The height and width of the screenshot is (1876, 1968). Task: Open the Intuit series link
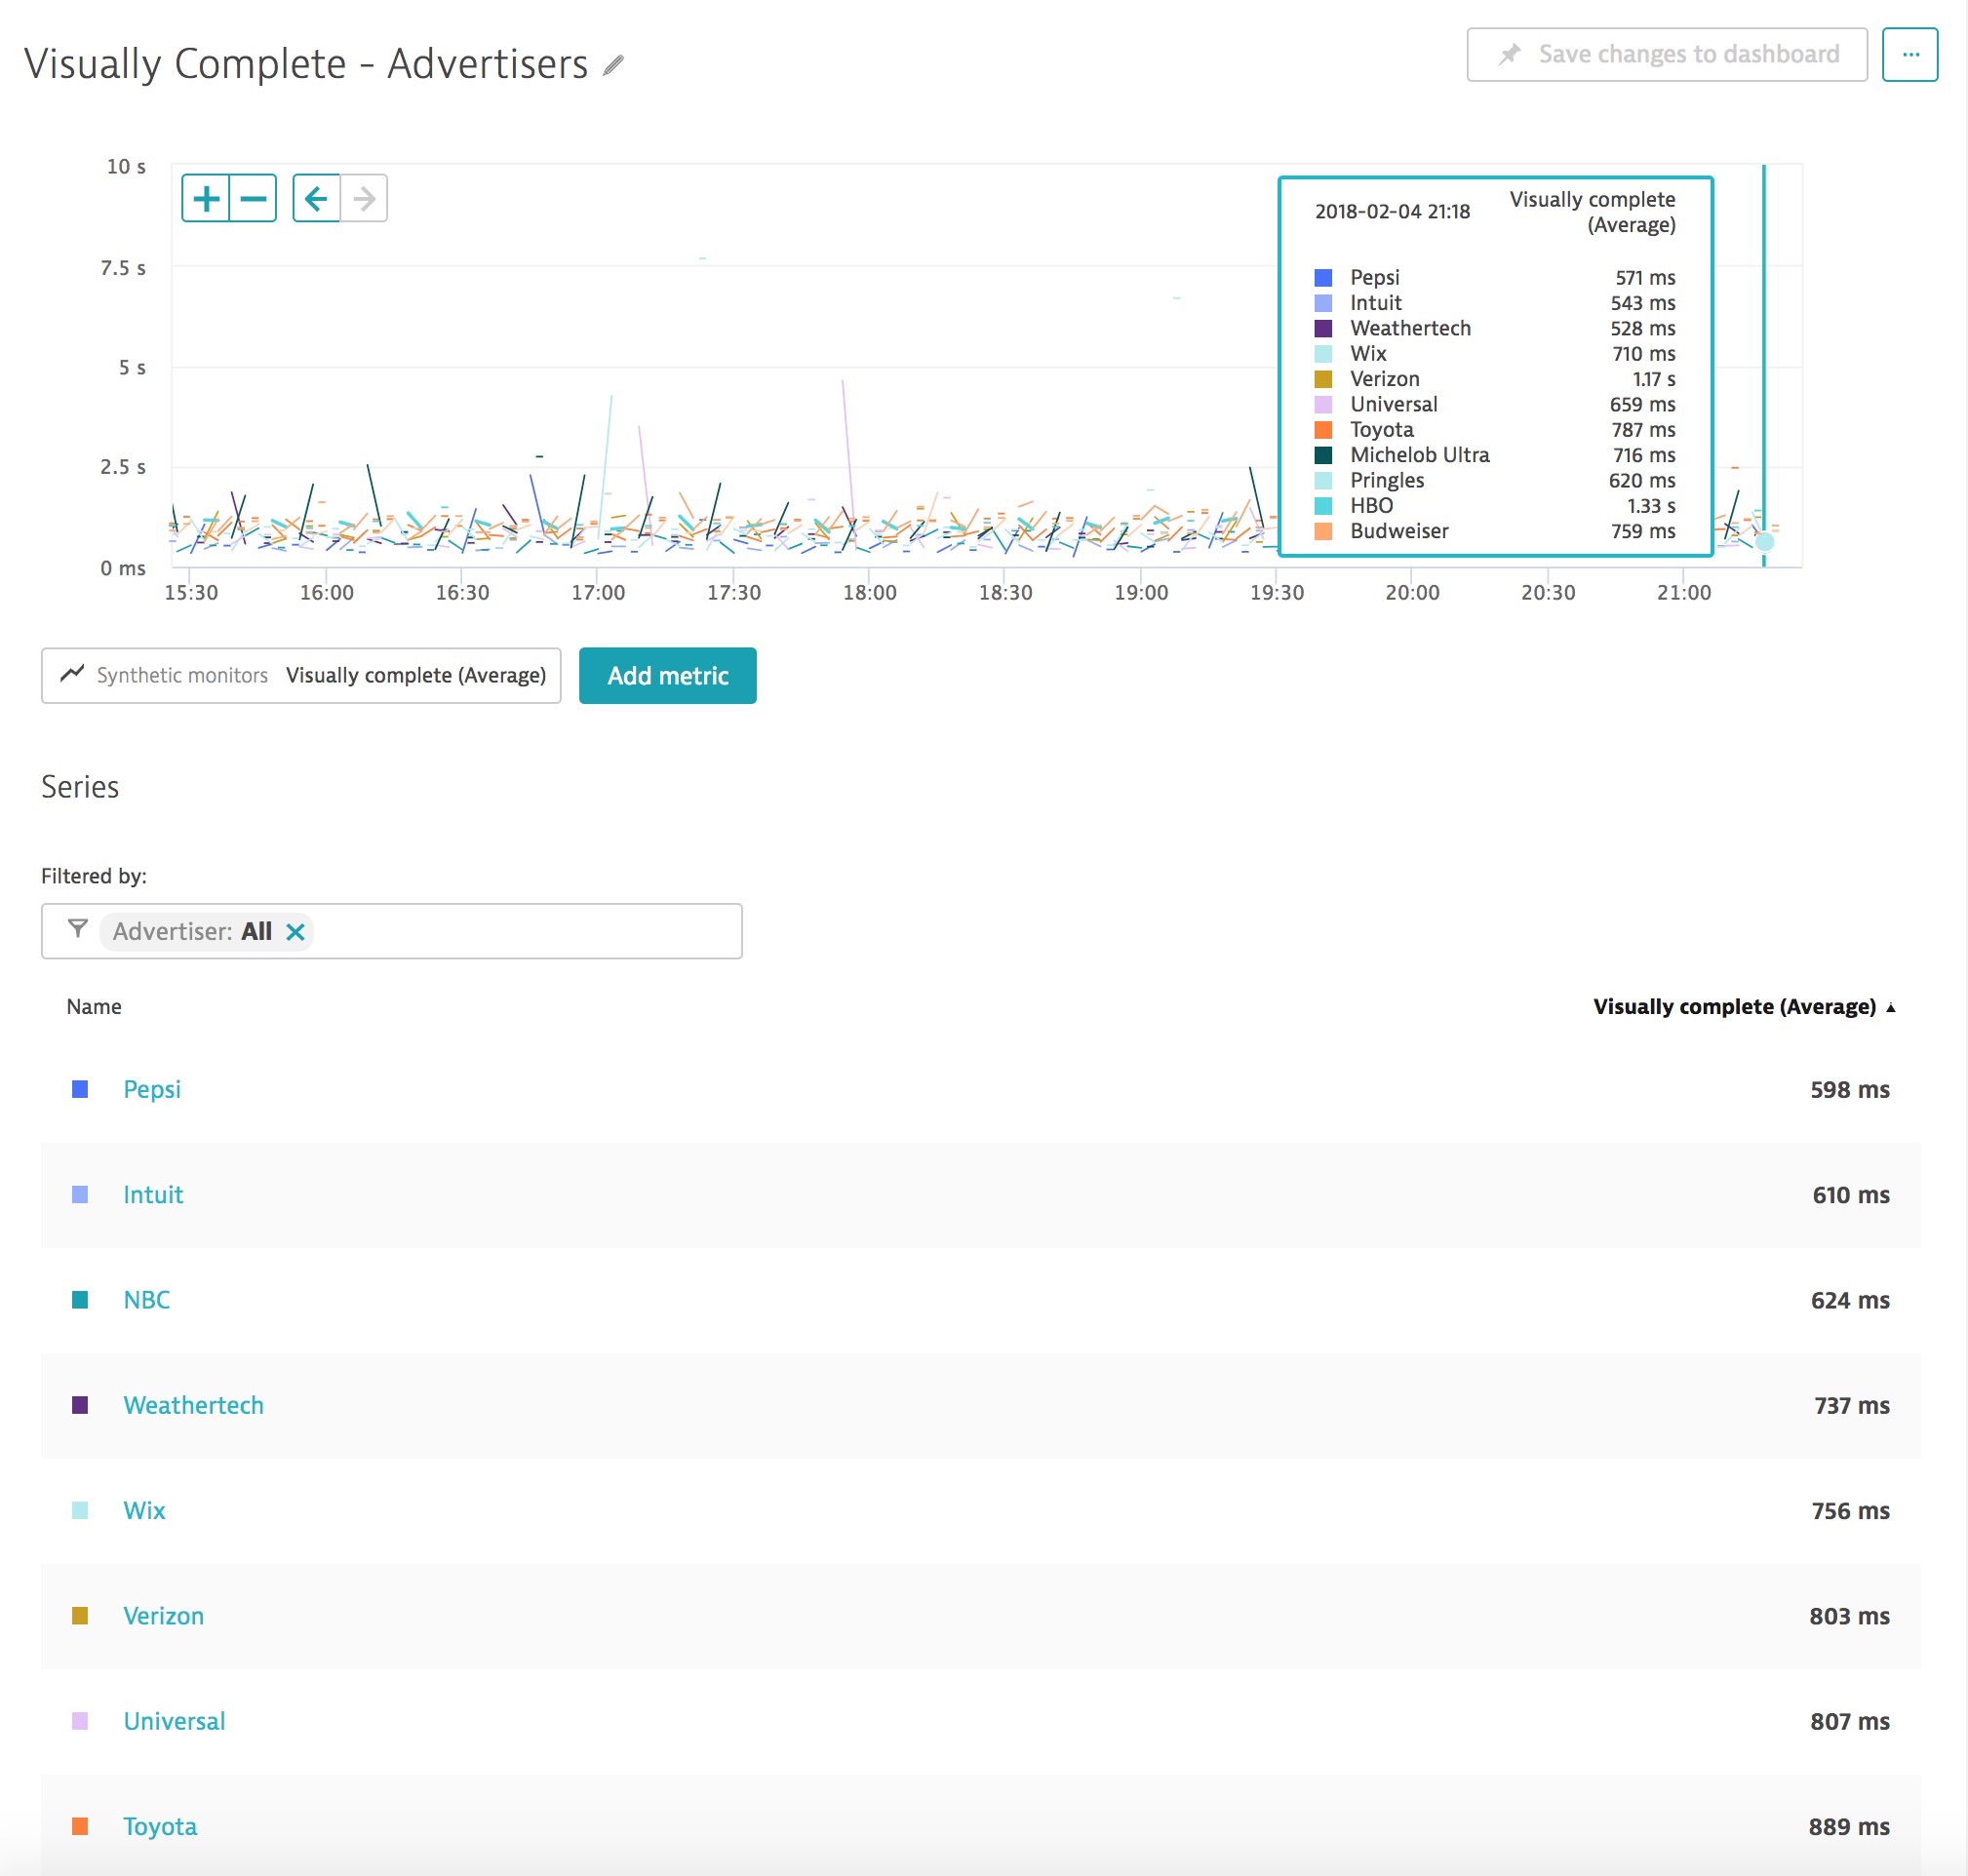(x=153, y=1194)
